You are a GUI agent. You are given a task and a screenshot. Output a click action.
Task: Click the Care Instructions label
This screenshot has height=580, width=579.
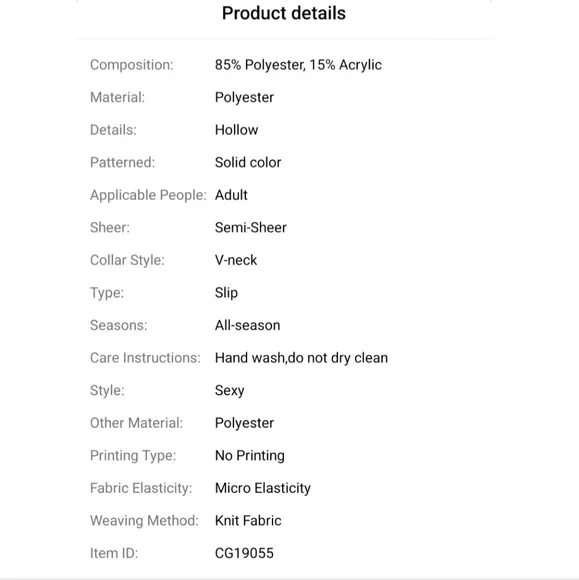click(145, 358)
